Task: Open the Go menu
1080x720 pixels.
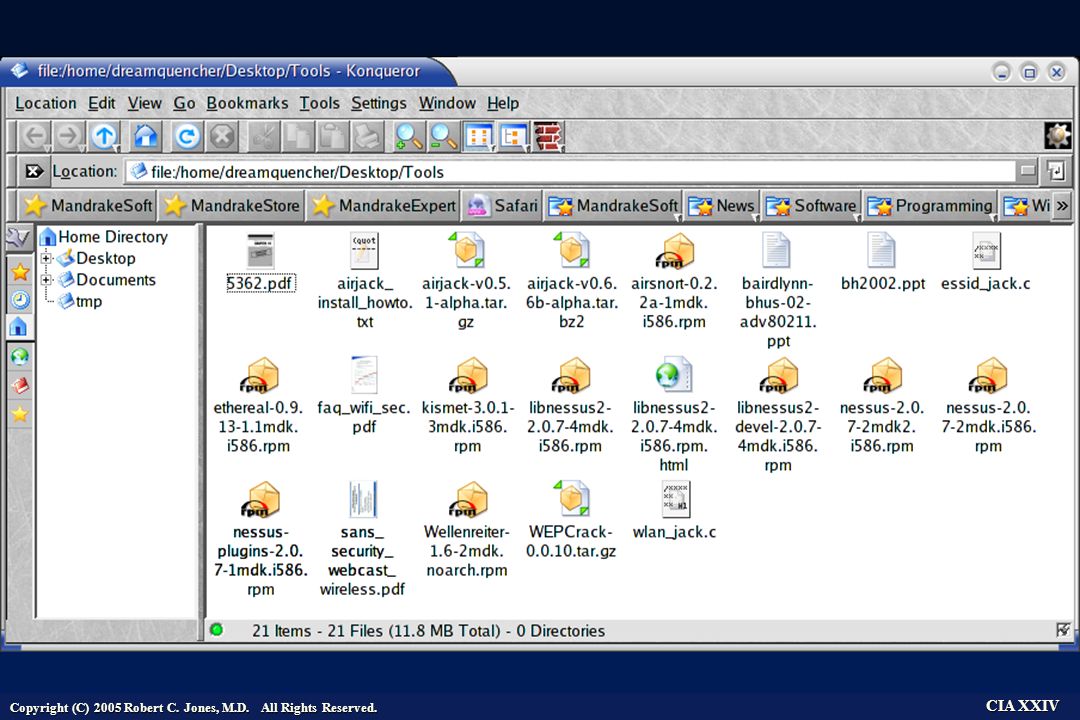Action: pos(184,103)
